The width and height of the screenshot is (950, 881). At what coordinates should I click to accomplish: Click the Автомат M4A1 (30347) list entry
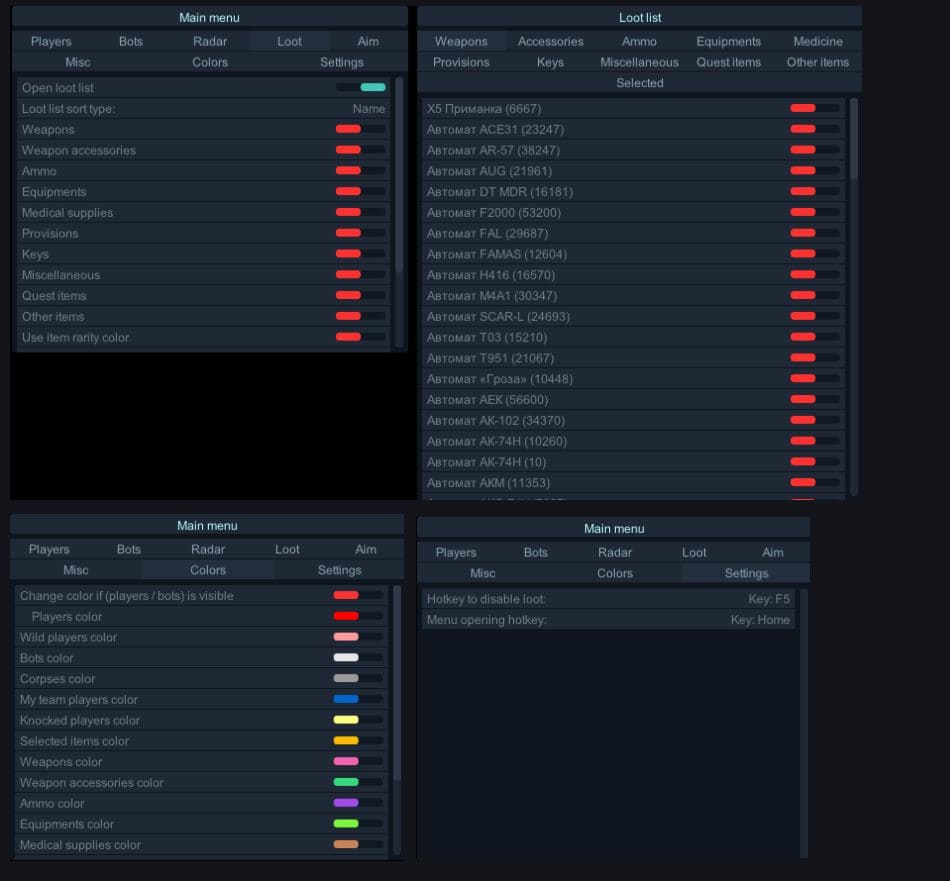point(492,296)
